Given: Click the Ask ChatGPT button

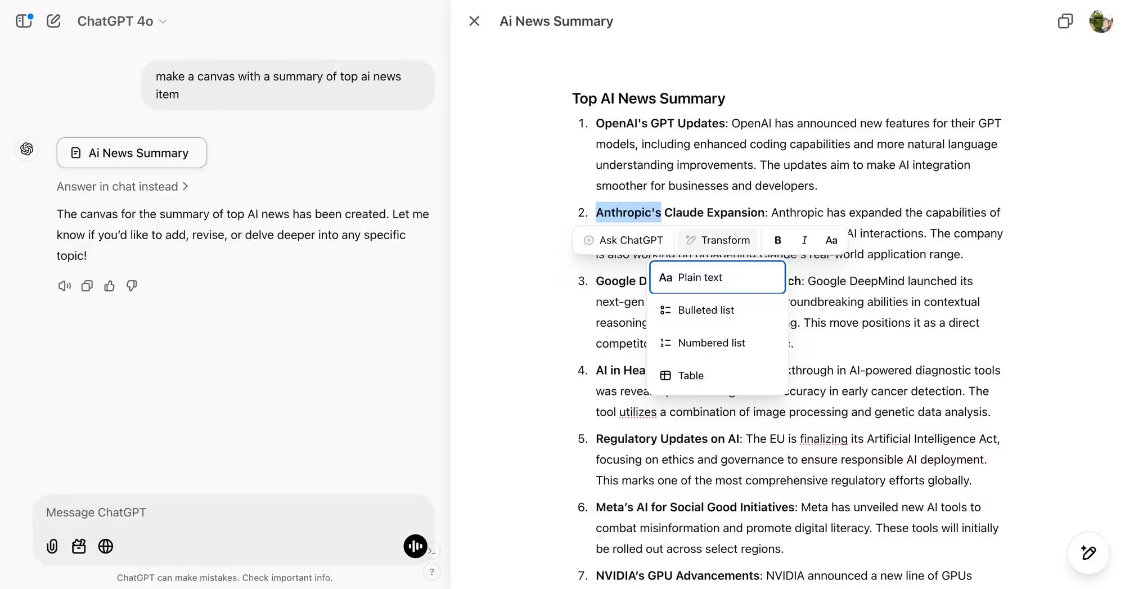Looking at the screenshot, I should tap(622, 240).
